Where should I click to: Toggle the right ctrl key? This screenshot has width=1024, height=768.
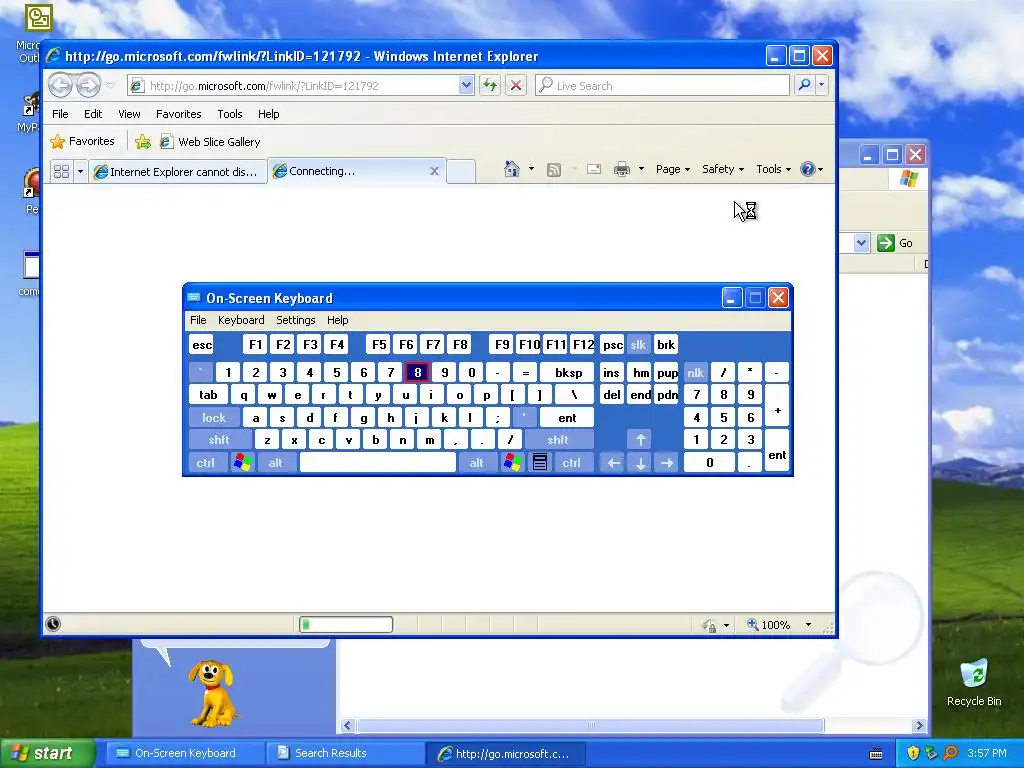point(571,462)
